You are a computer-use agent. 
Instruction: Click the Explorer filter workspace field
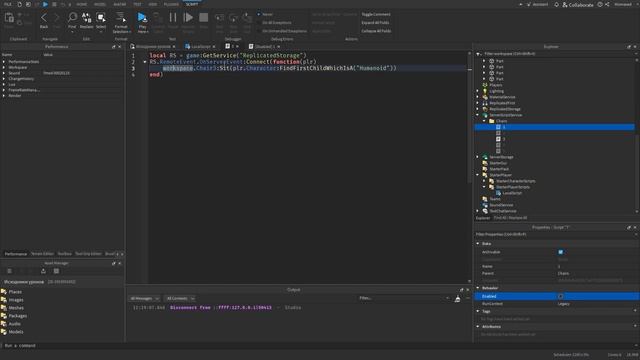click(557, 53)
